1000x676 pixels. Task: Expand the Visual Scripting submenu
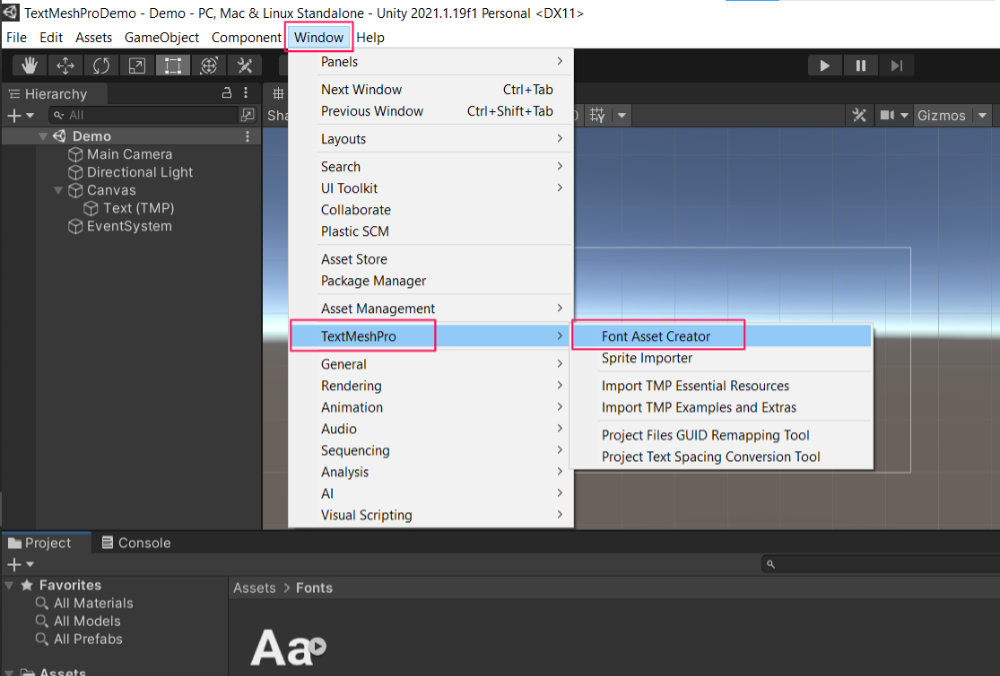(x=431, y=515)
